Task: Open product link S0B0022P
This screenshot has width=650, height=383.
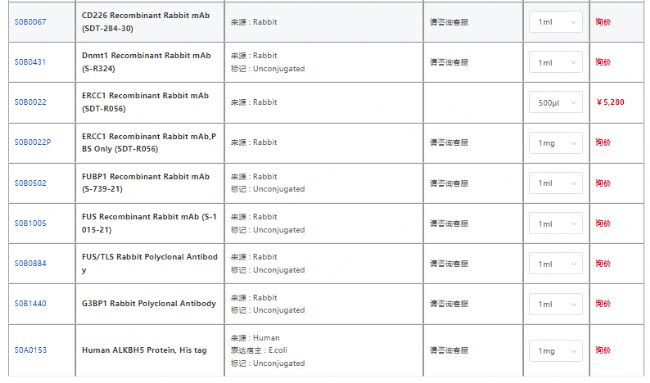Action: [x=33, y=142]
